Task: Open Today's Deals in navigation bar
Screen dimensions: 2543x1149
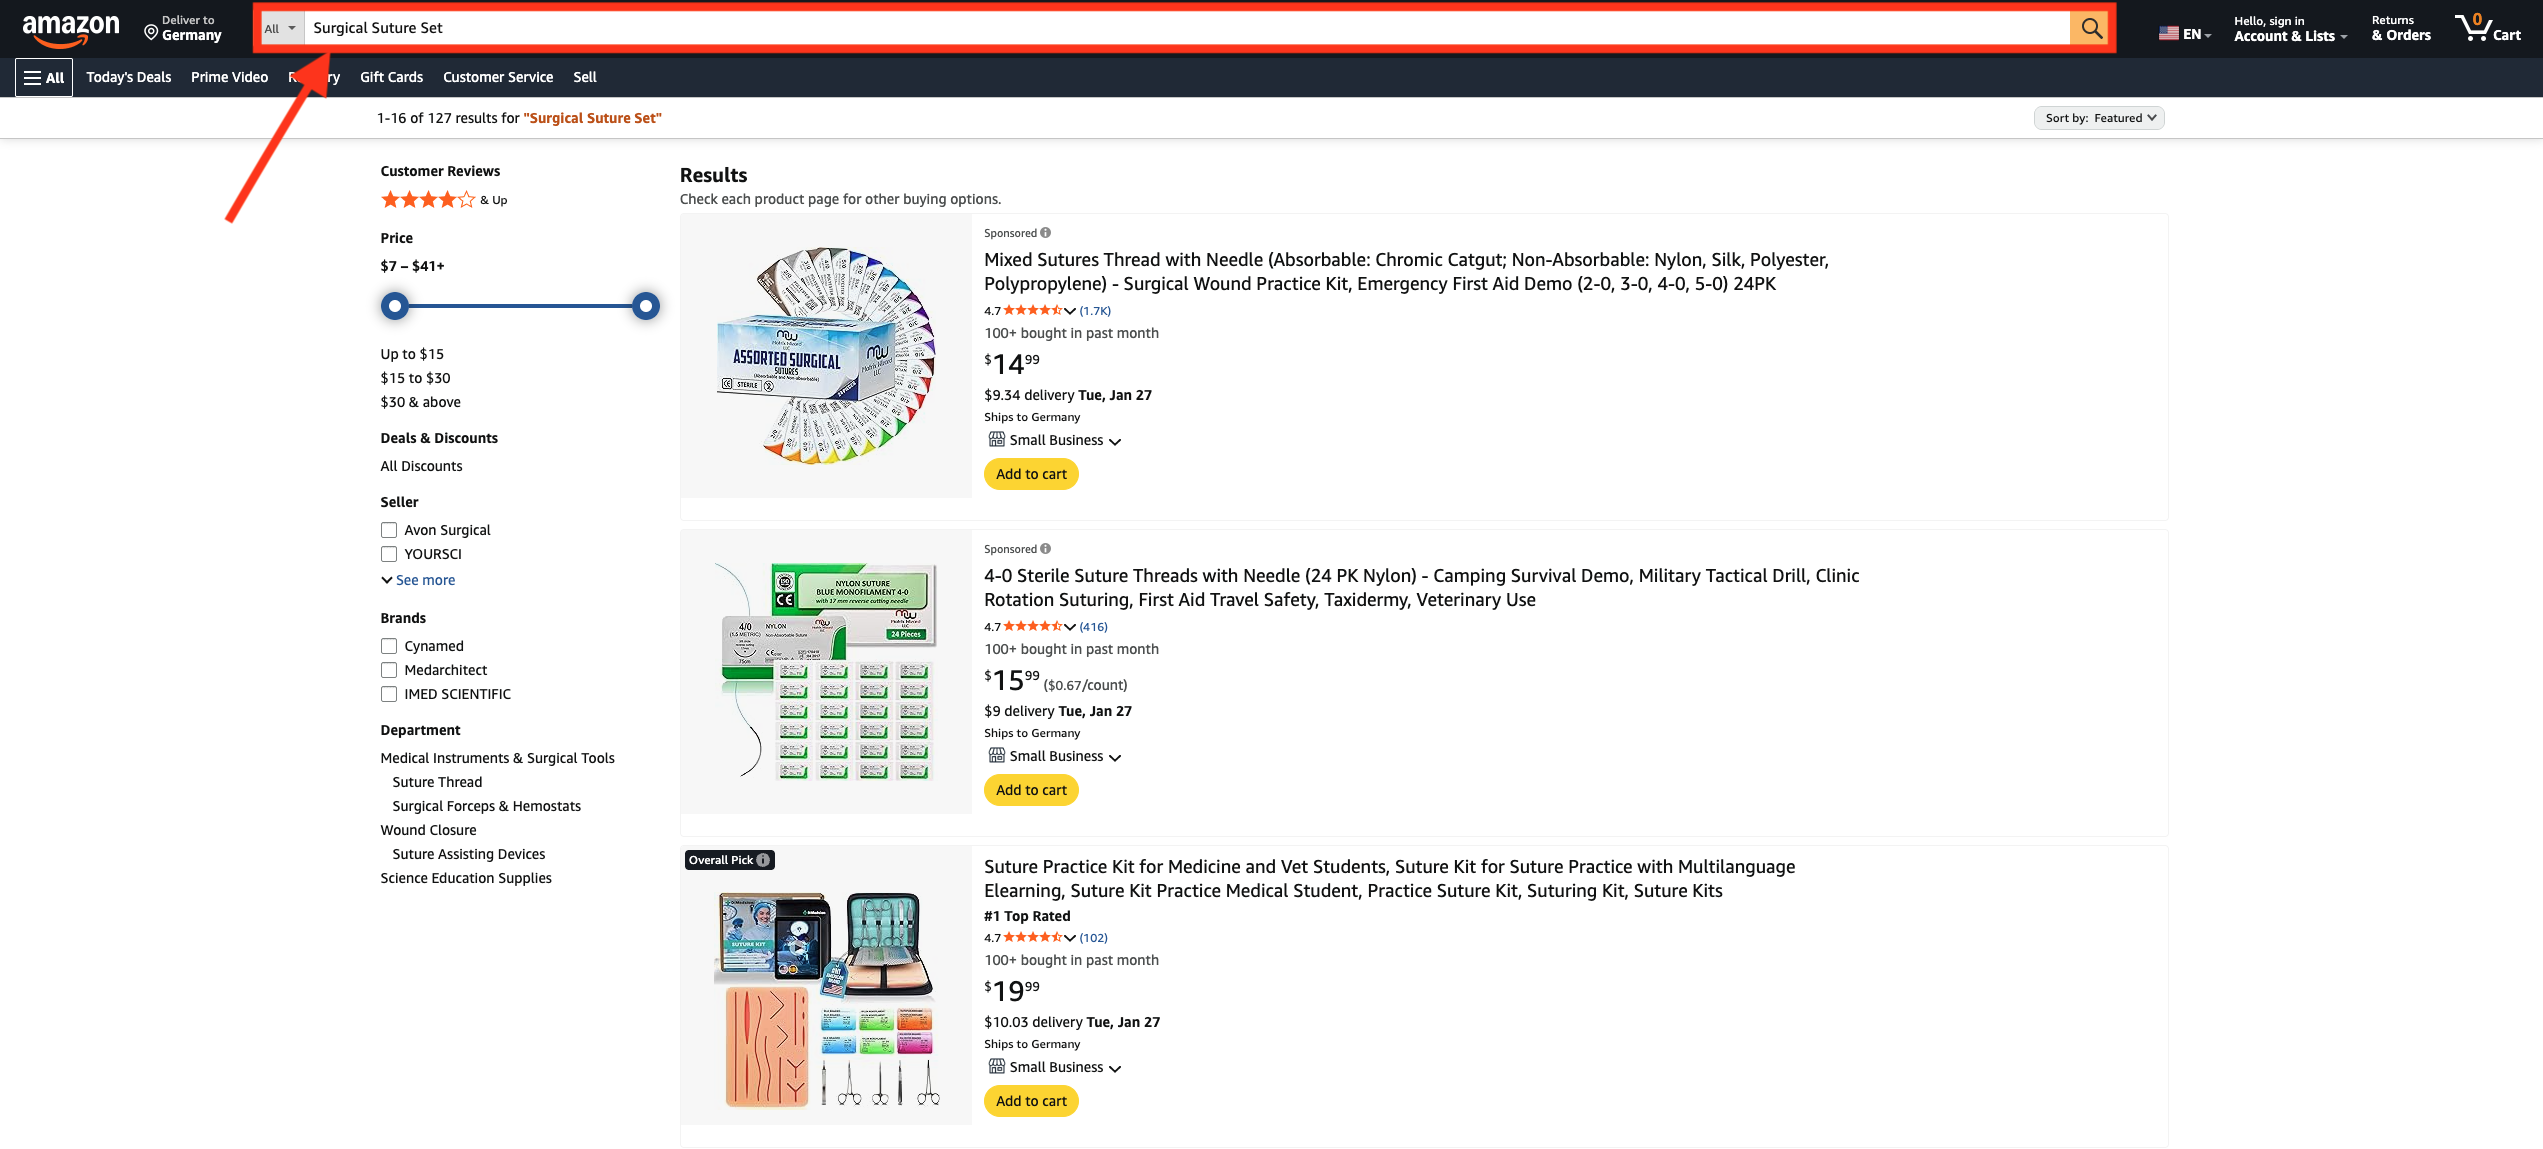Action: coord(128,77)
